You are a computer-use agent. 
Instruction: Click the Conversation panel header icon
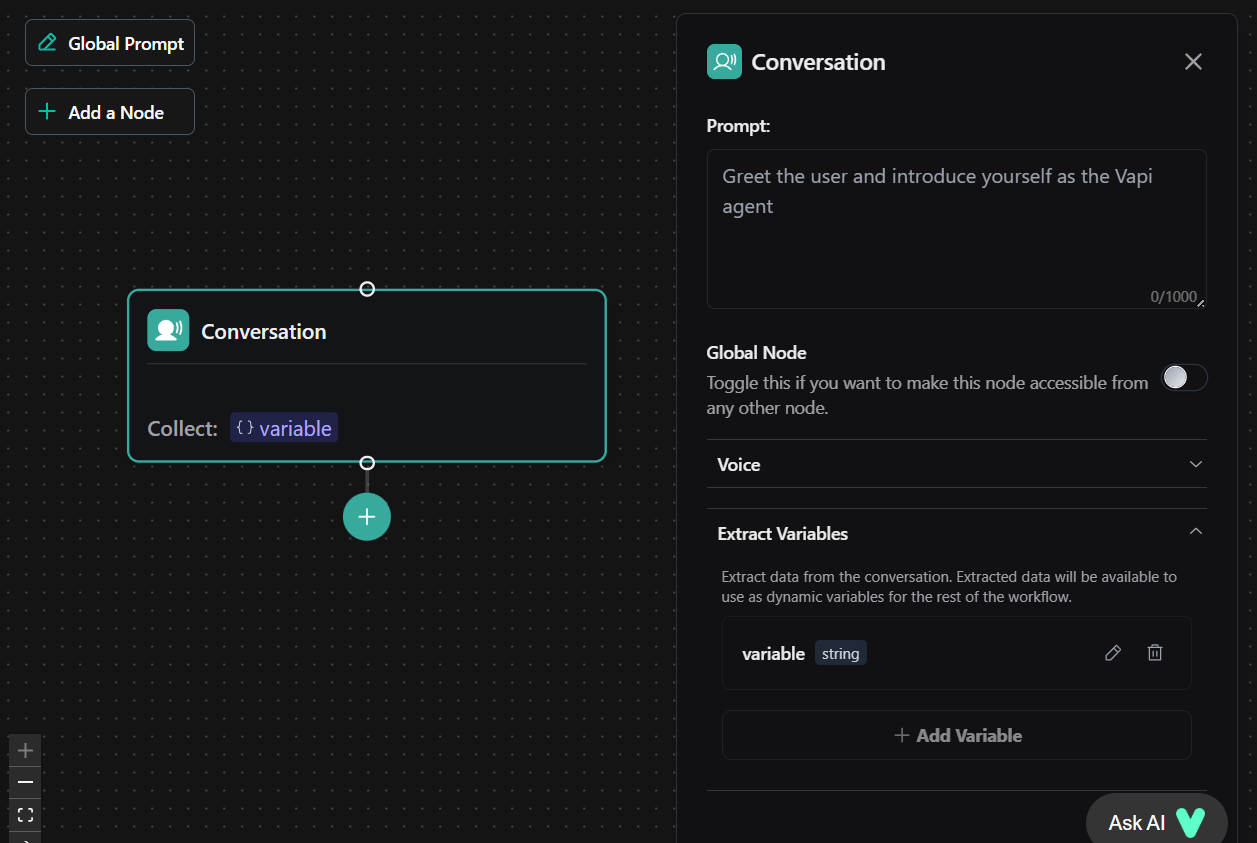click(x=724, y=62)
